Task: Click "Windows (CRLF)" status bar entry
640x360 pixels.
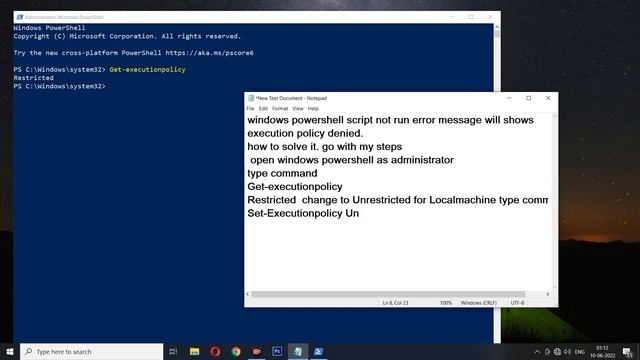Action: click(x=478, y=303)
